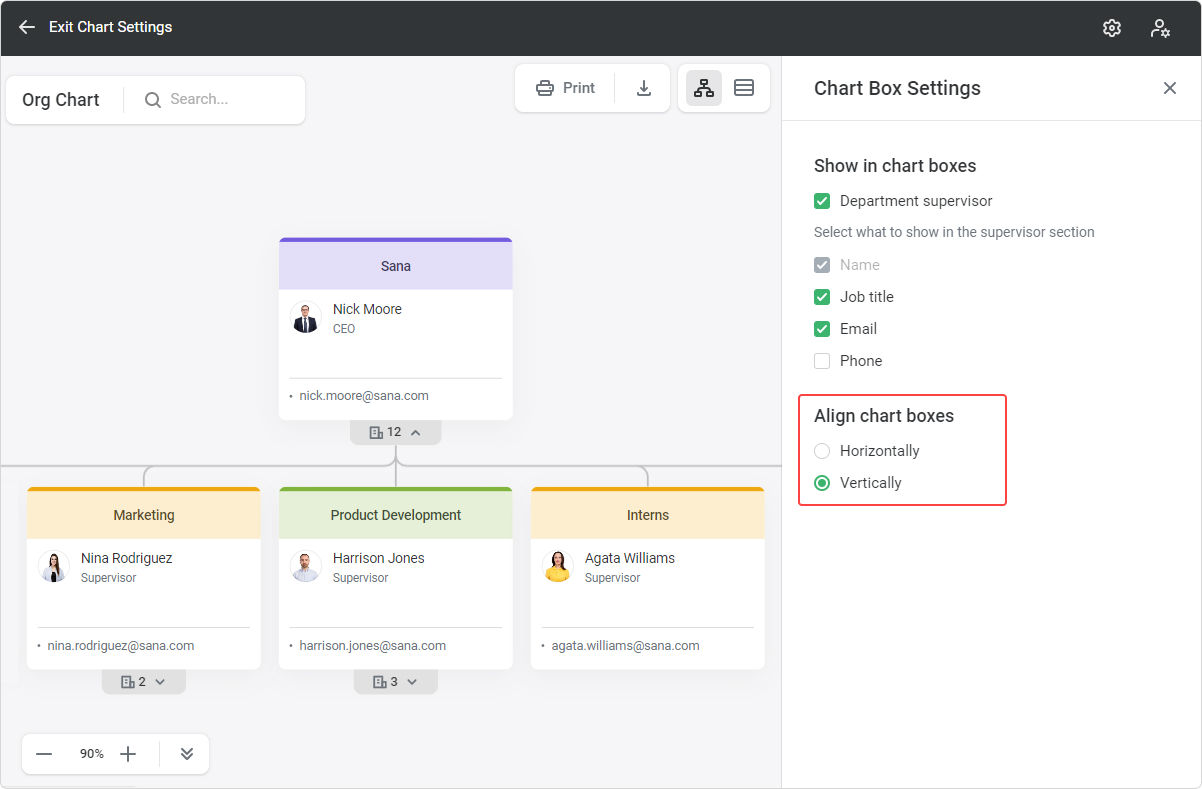The image size is (1202, 789).
Task: Open the user settings icon in the header
Action: coord(1160,28)
